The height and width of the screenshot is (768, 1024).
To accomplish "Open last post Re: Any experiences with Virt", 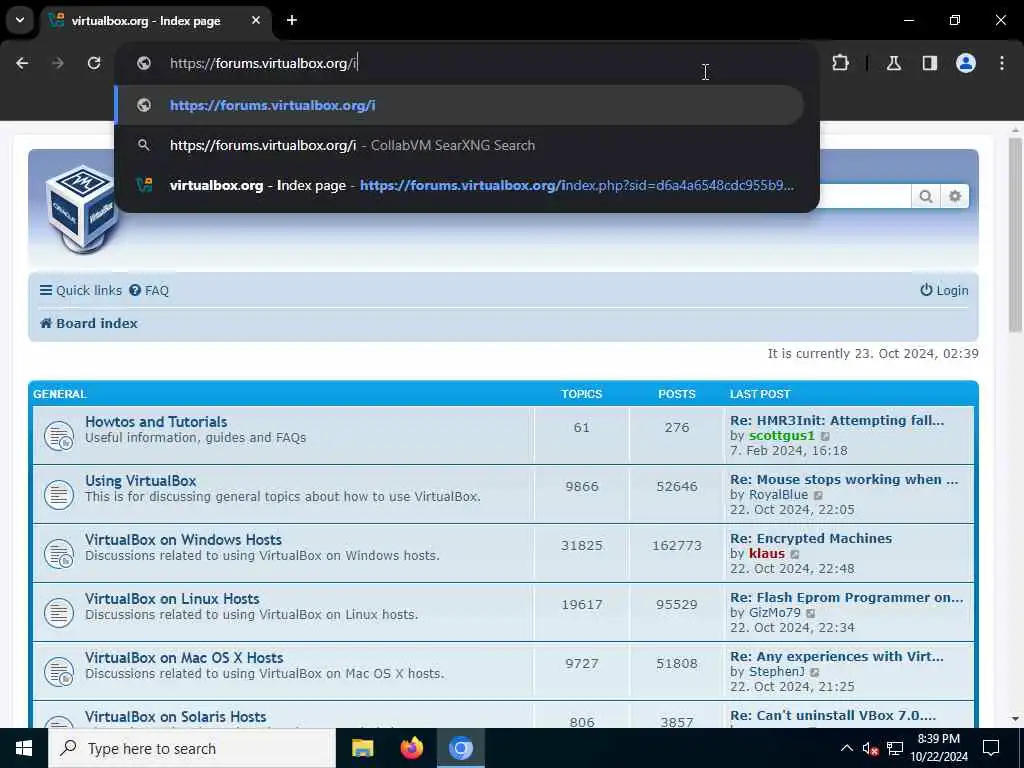I will coord(837,656).
